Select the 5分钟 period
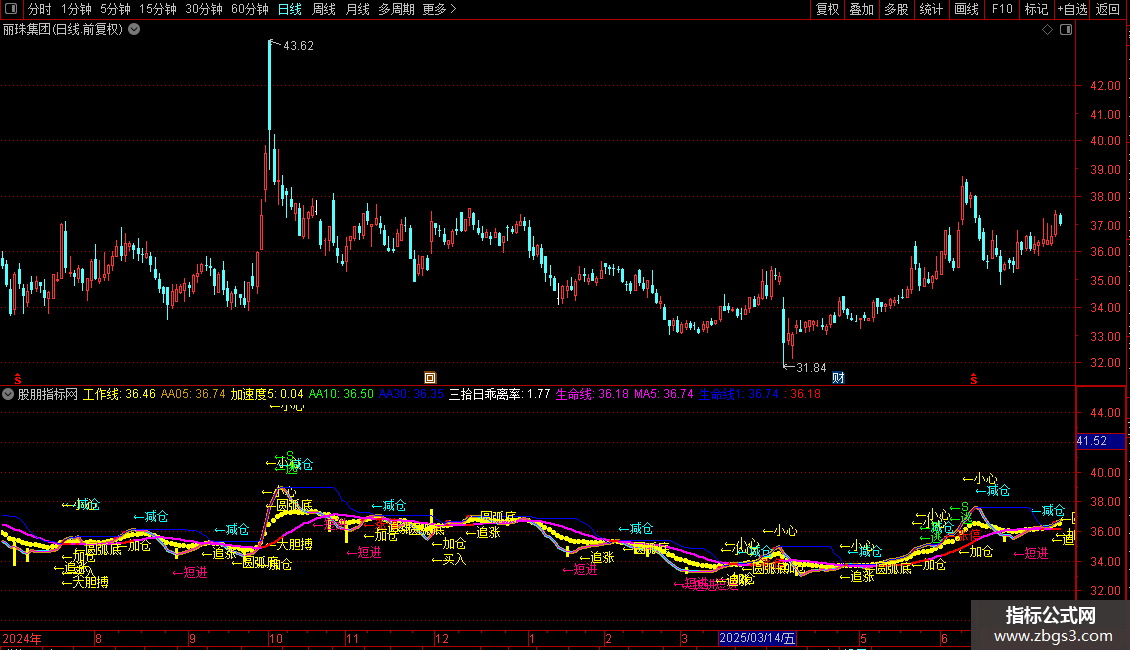This screenshot has width=1130, height=650. [x=115, y=9]
